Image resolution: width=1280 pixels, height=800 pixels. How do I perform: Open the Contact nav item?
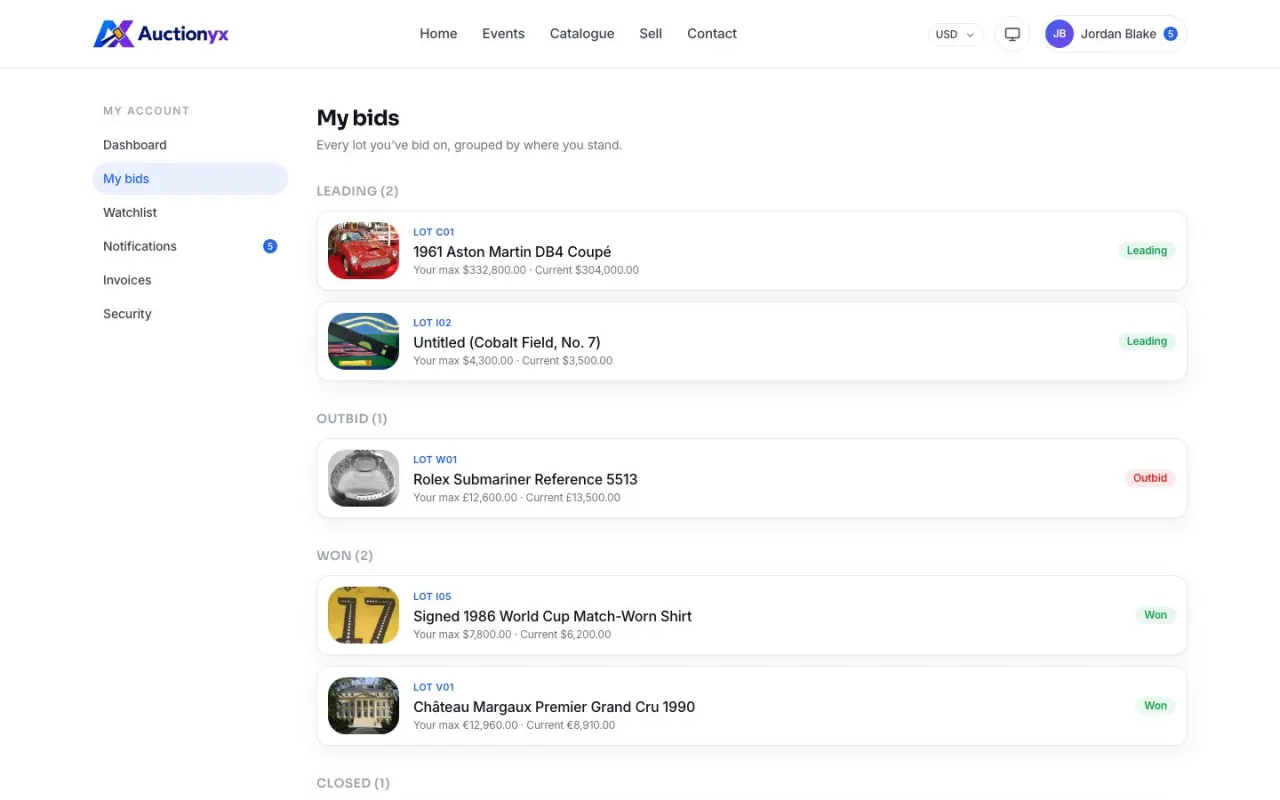coord(712,34)
